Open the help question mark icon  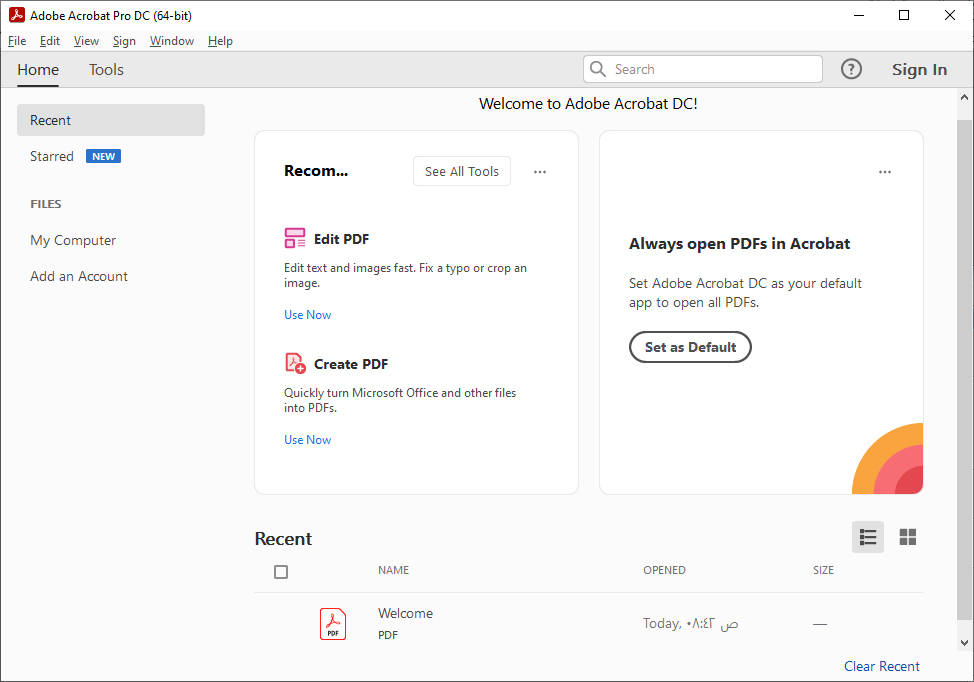(x=851, y=69)
